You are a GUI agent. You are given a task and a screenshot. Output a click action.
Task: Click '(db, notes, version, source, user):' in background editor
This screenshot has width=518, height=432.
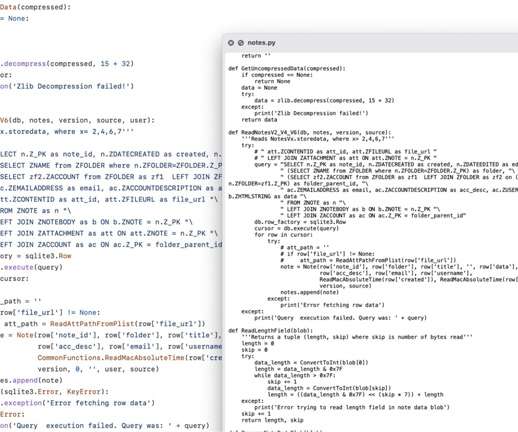(81, 120)
